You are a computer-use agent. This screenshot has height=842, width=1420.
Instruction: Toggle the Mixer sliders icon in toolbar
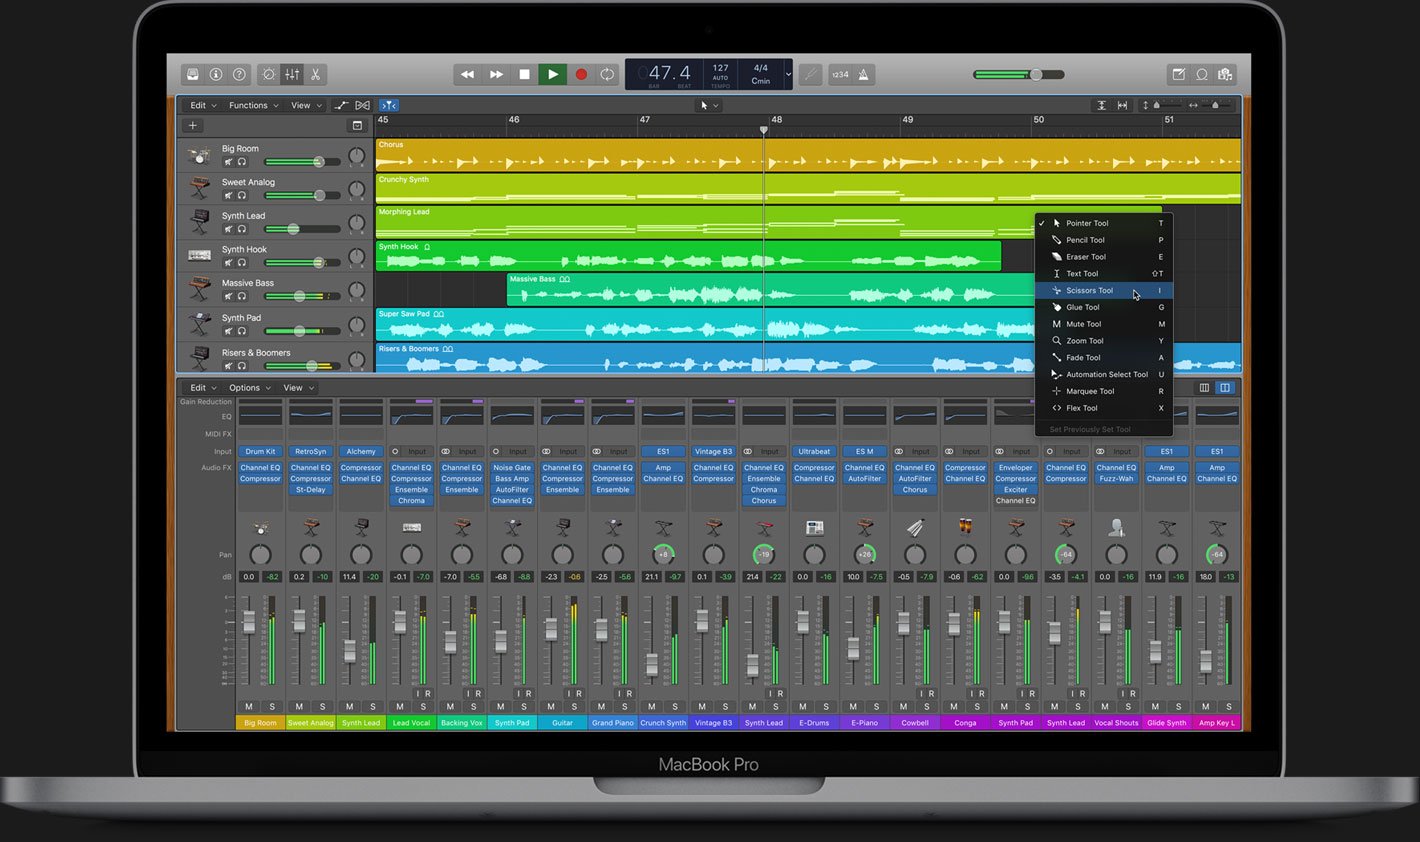point(292,74)
